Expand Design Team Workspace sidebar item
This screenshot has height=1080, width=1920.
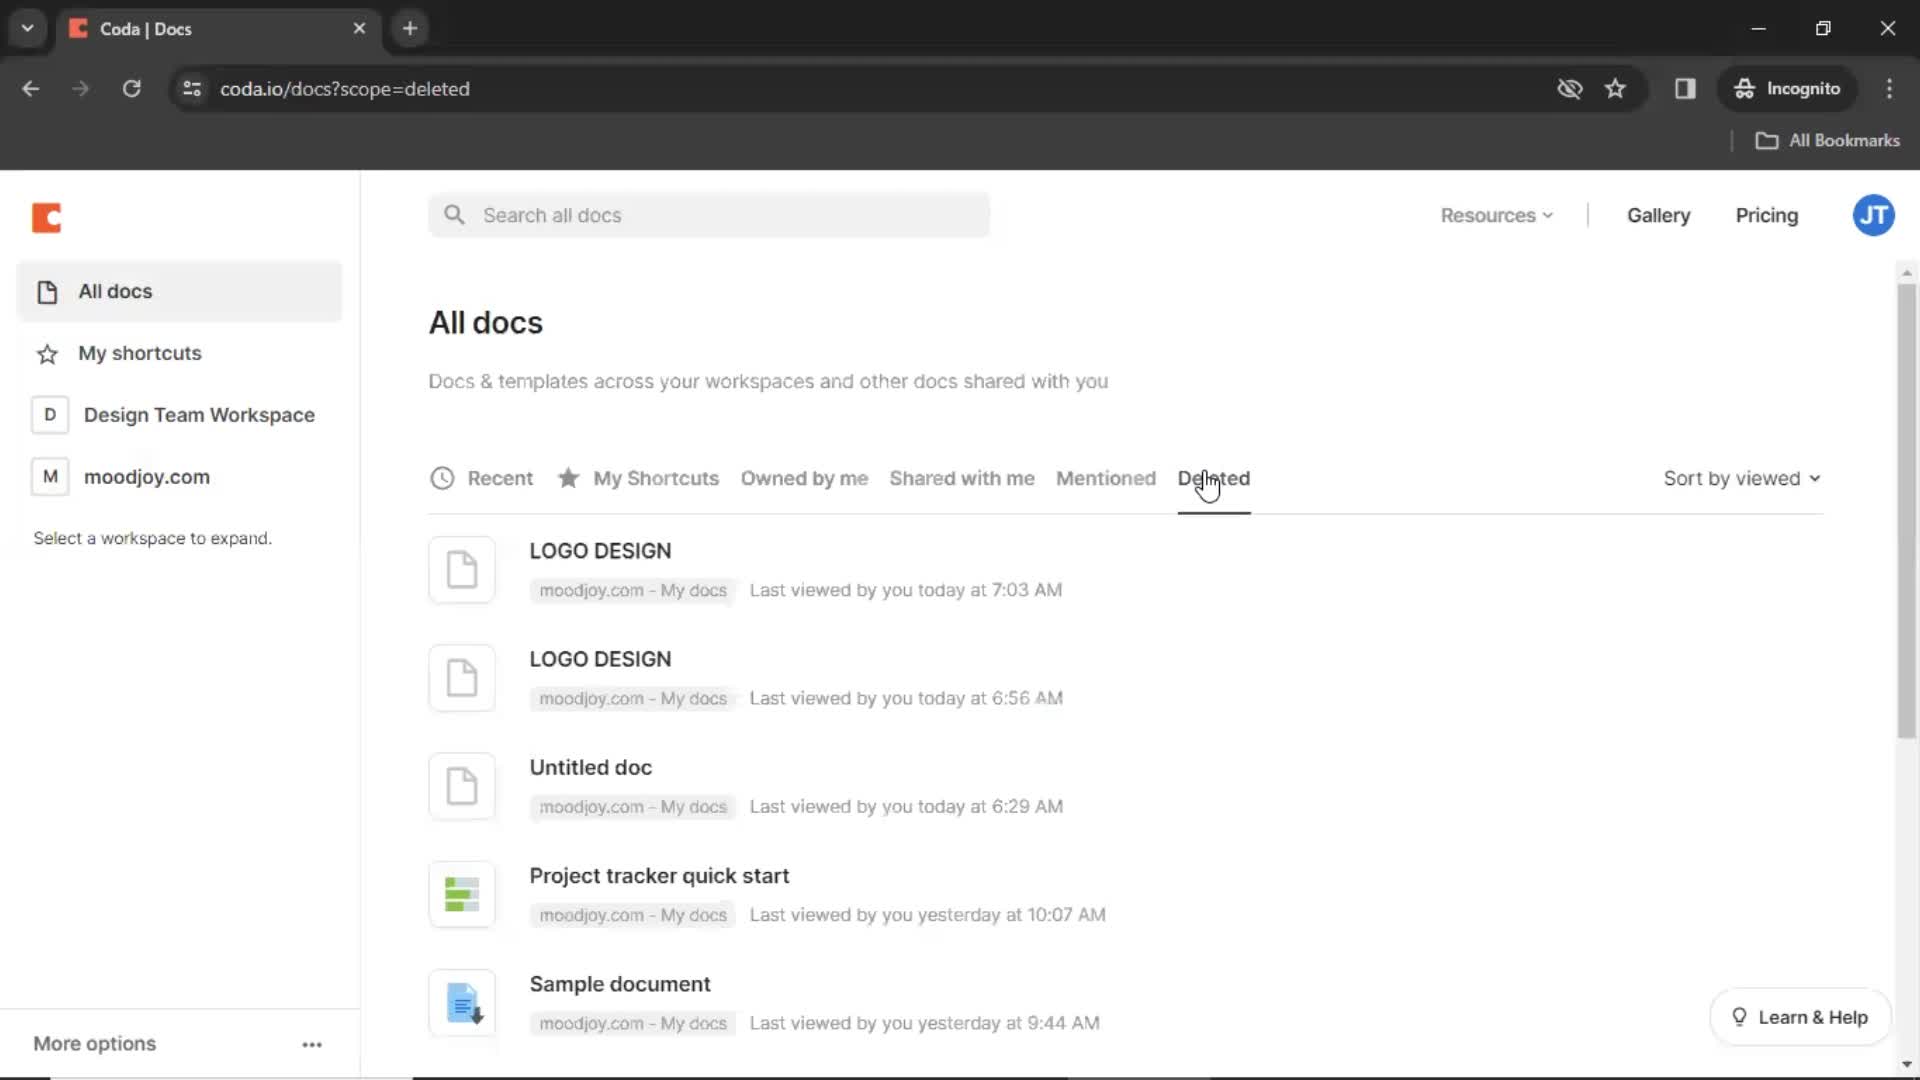click(198, 414)
